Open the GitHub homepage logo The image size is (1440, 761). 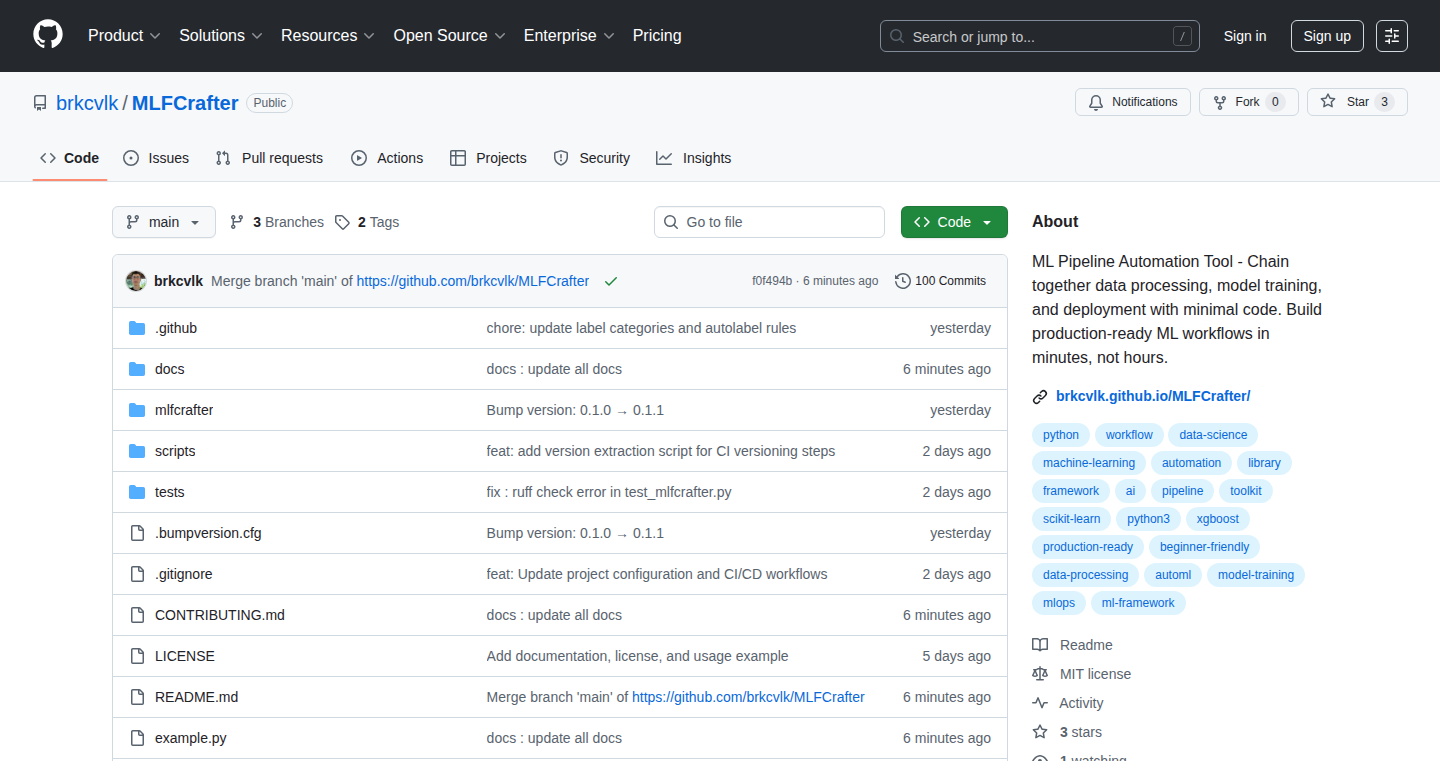[x=48, y=35]
